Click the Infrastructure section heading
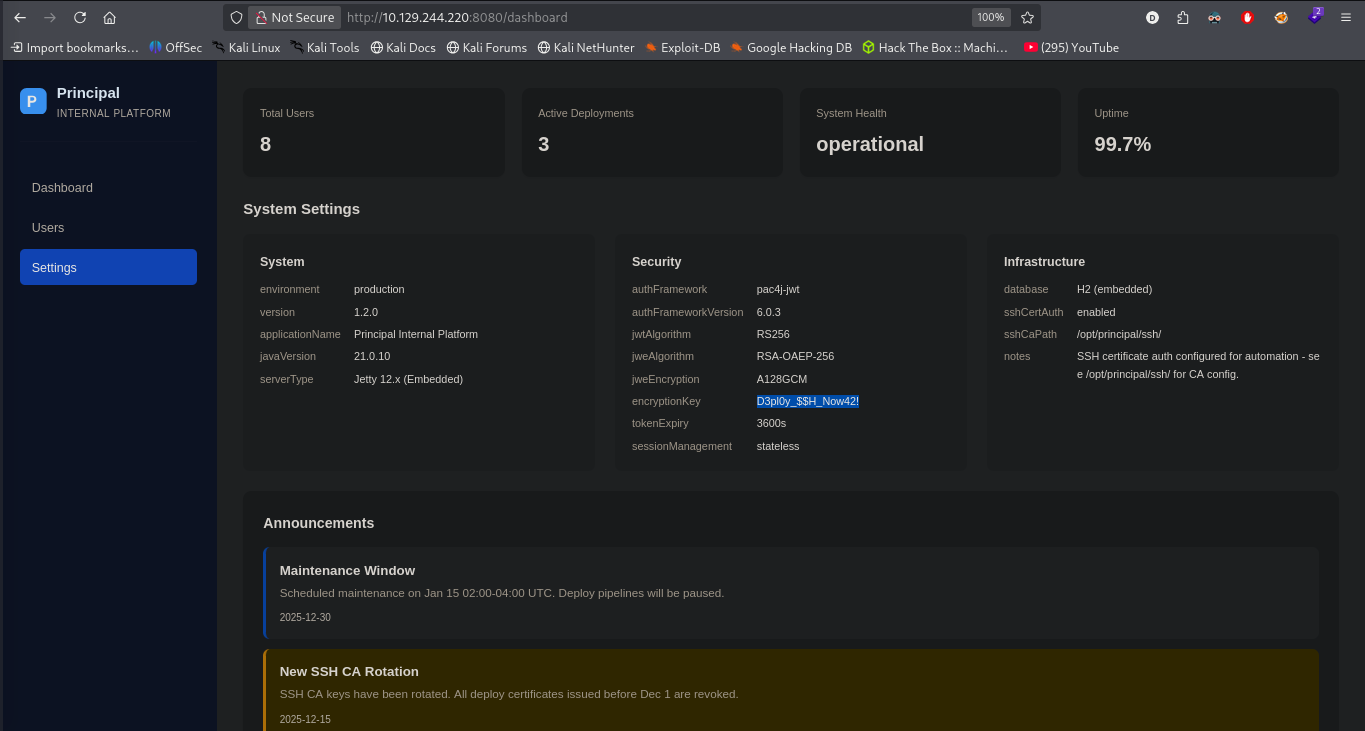1365x731 pixels. 1044,262
